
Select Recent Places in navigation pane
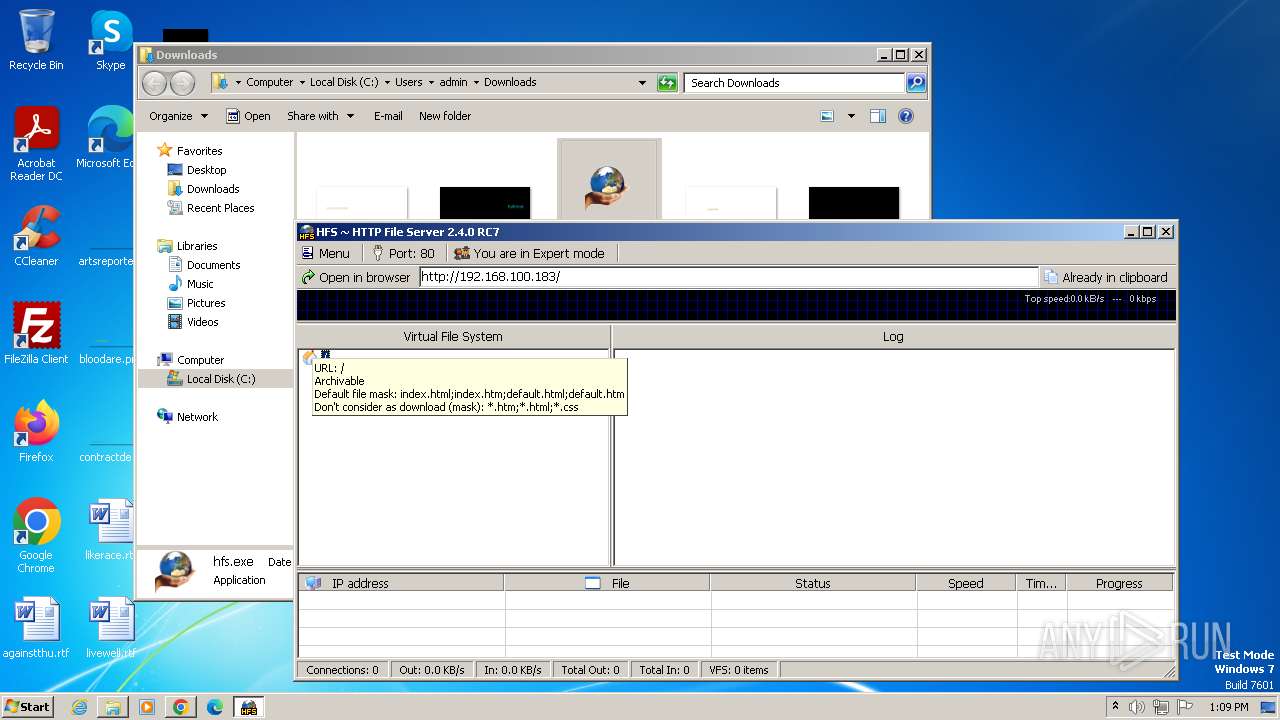(220, 208)
